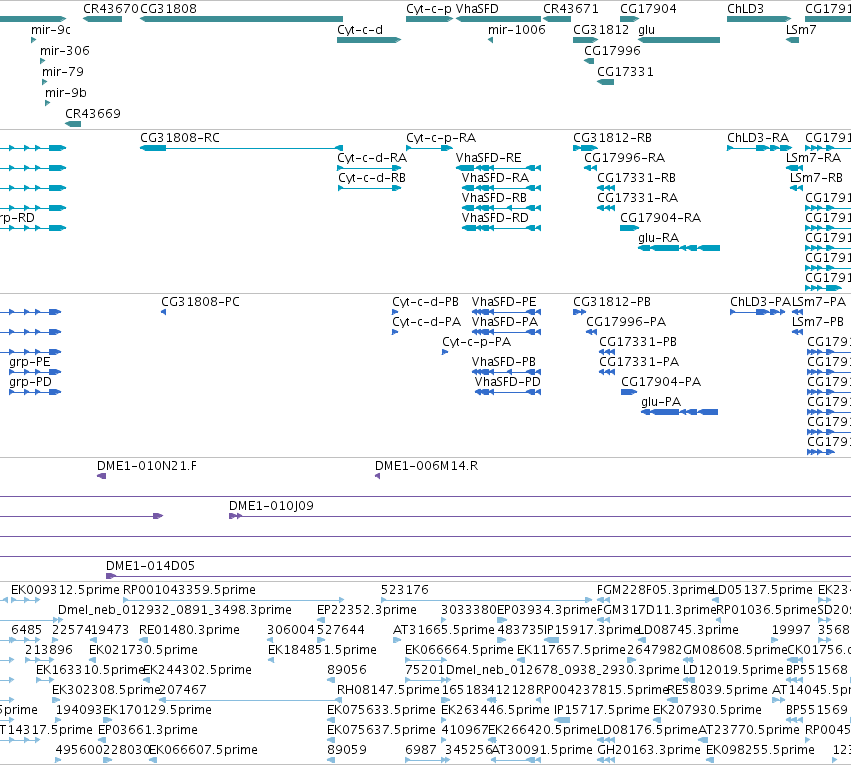Image resolution: width=851 pixels, height=765 pixels.
Task: Select the EK021730.5prime EST label
Action: (143, 650)
